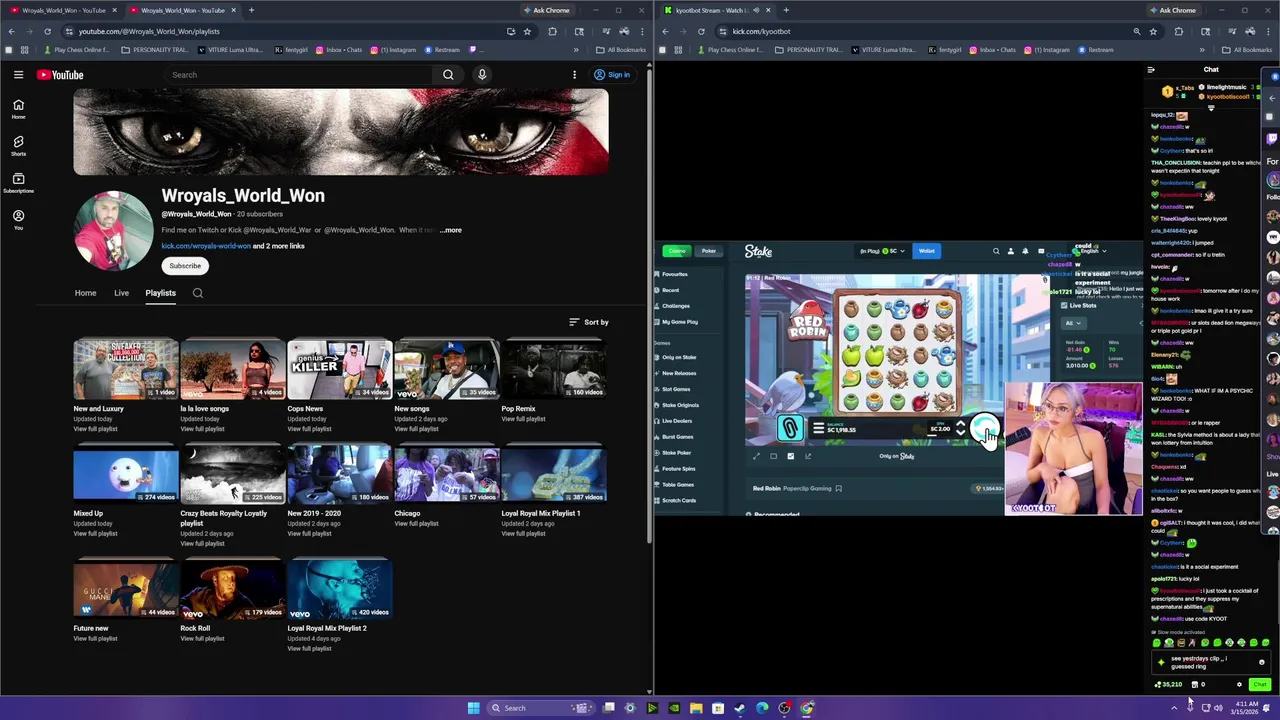This screenshot has height=720, width=1280.
Task: Open the Stake English language dropdown
Action: [1090, 251]
